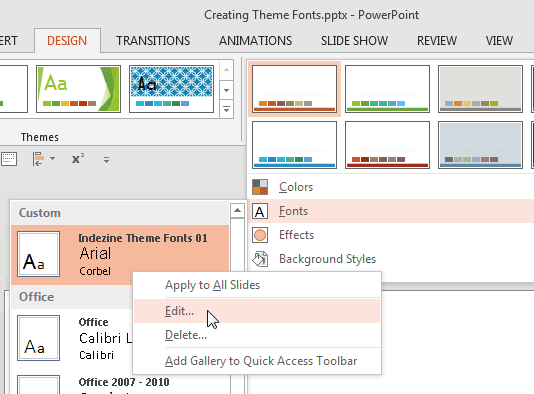Viewport: 534px width, 394px height.
Task: Switch to the ANIMATIONS tab
Action: (255, 41)
